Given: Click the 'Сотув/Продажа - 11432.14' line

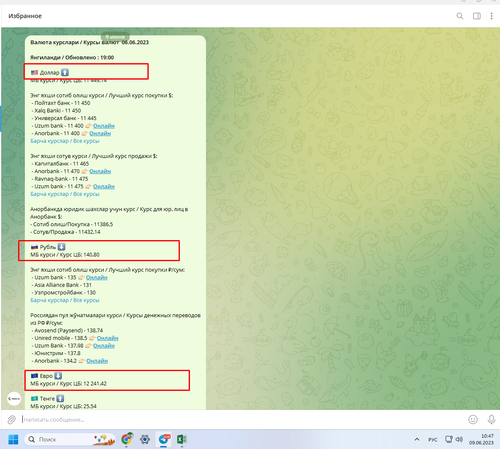Looking at the screenshot, I should 66,232.
